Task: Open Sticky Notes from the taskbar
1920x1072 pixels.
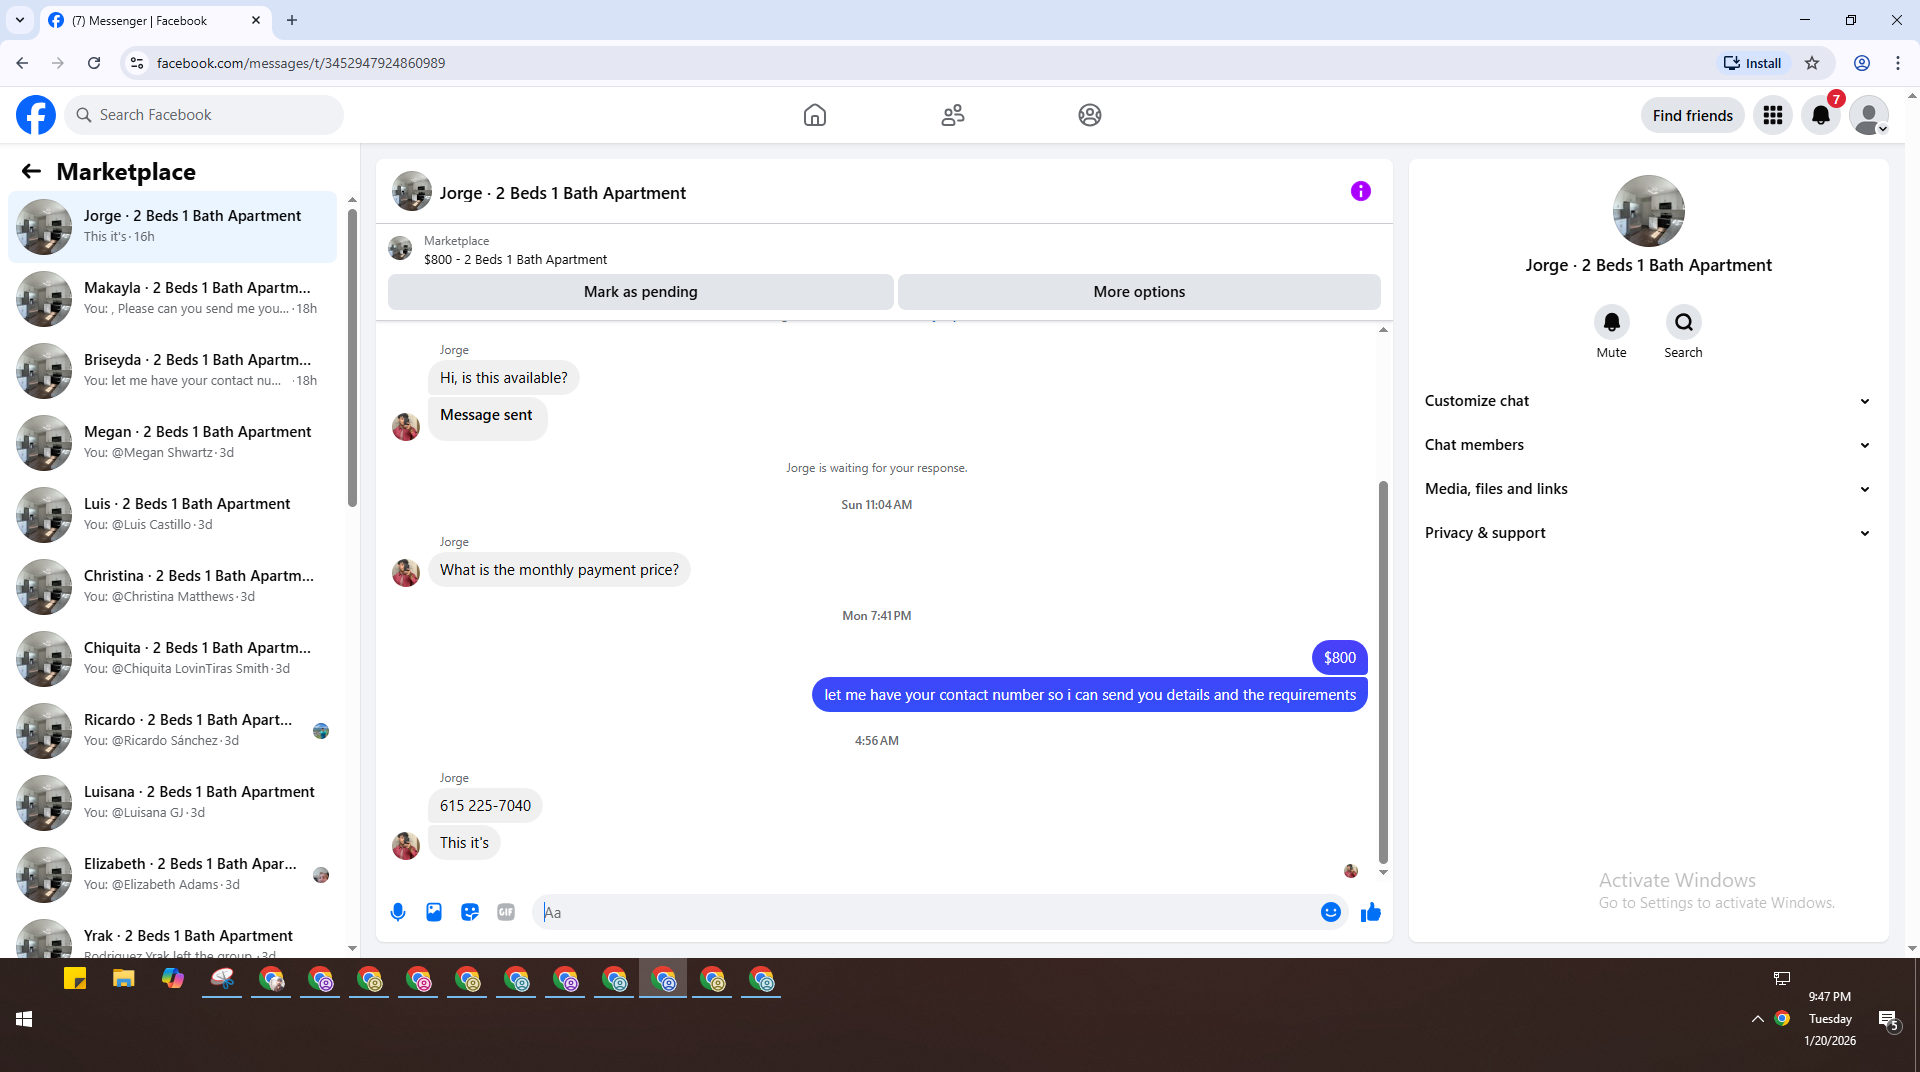Action: click(x=75, y=979)
